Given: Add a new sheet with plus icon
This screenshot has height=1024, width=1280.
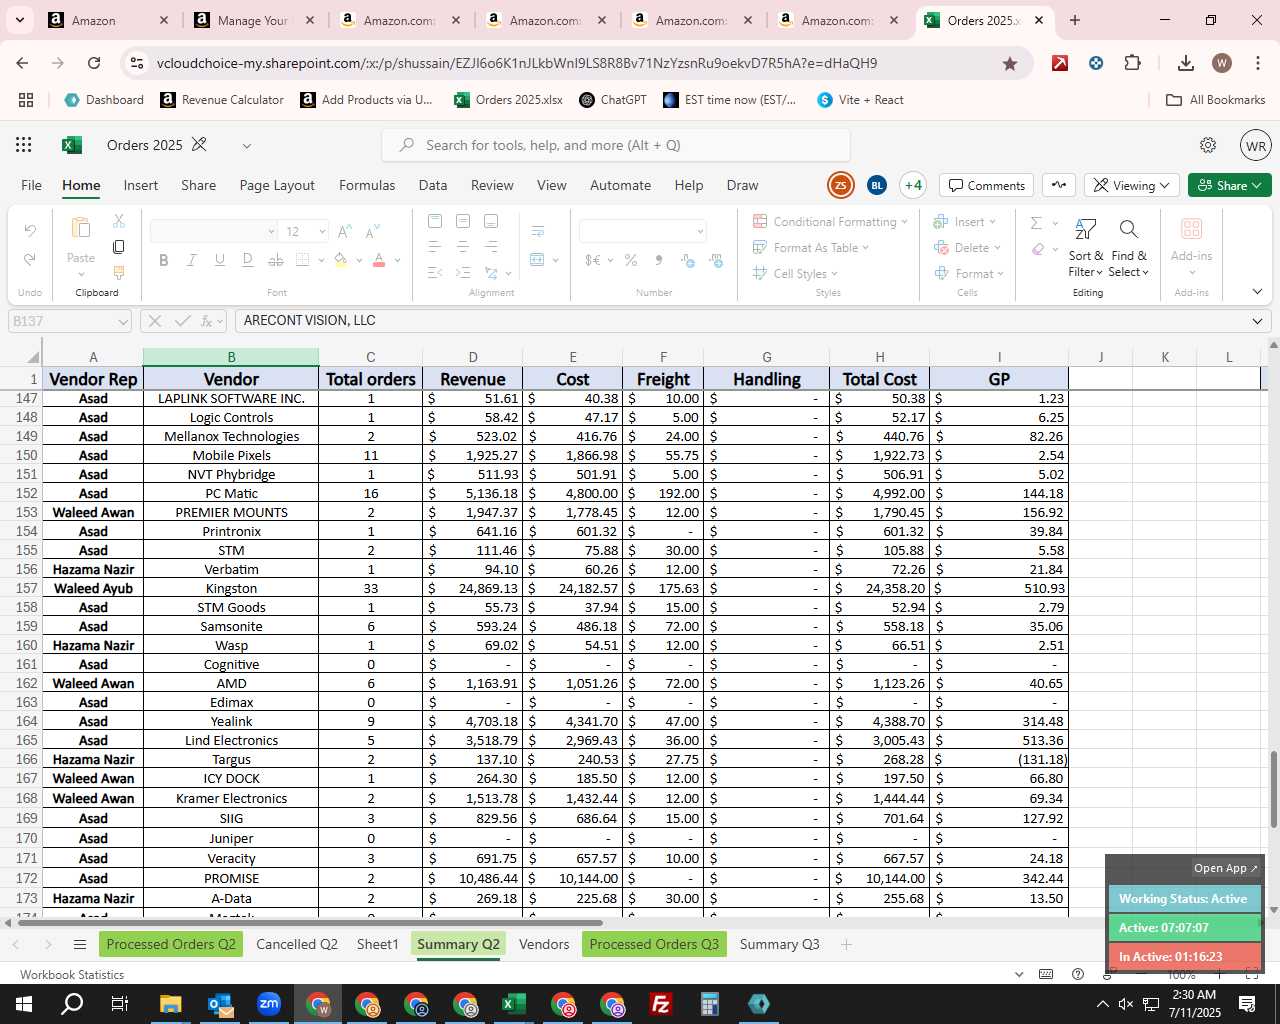Looking at the screenshot, I should point(846,944).
